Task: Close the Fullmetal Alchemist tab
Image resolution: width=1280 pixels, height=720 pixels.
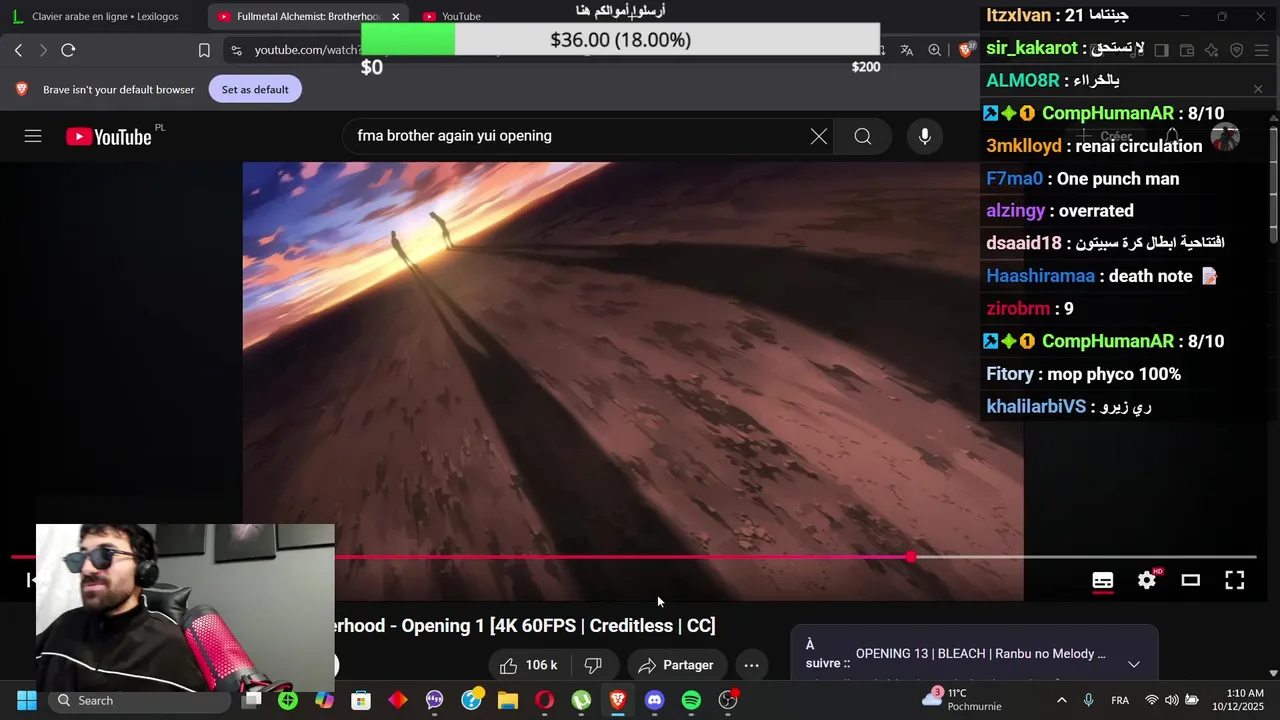Action: (x=396, y=16)
